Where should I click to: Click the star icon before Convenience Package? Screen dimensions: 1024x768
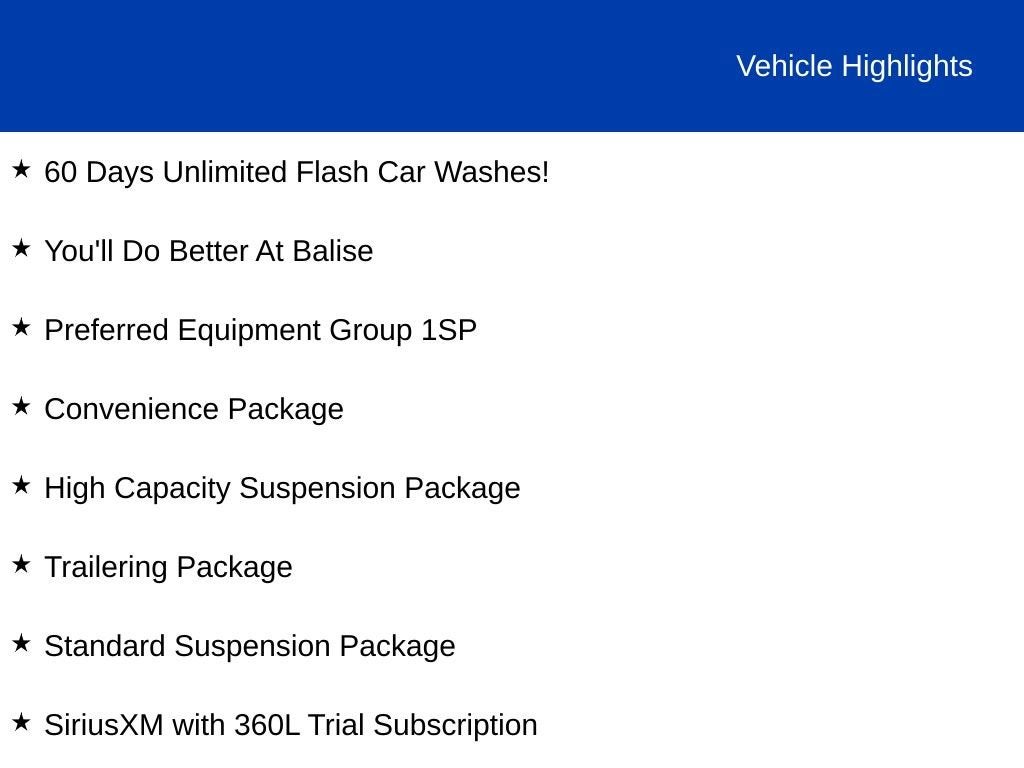(x=22, y=407)
